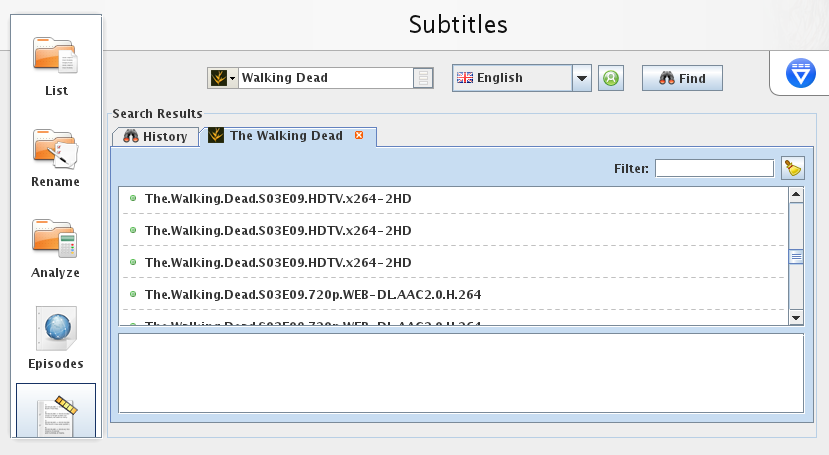
Task: Click the empty download area below results
Action: click(x=461, y=373)
